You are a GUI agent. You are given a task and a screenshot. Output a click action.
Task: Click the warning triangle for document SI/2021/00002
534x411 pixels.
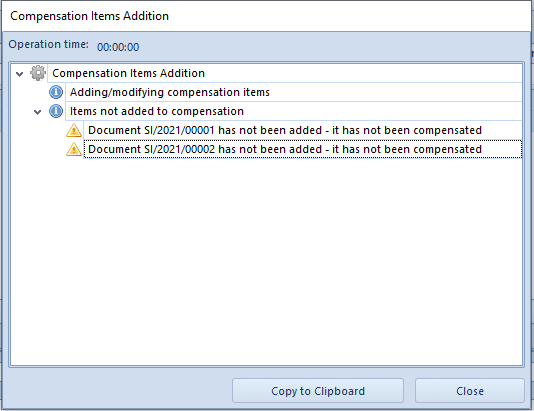click(74, 149)
